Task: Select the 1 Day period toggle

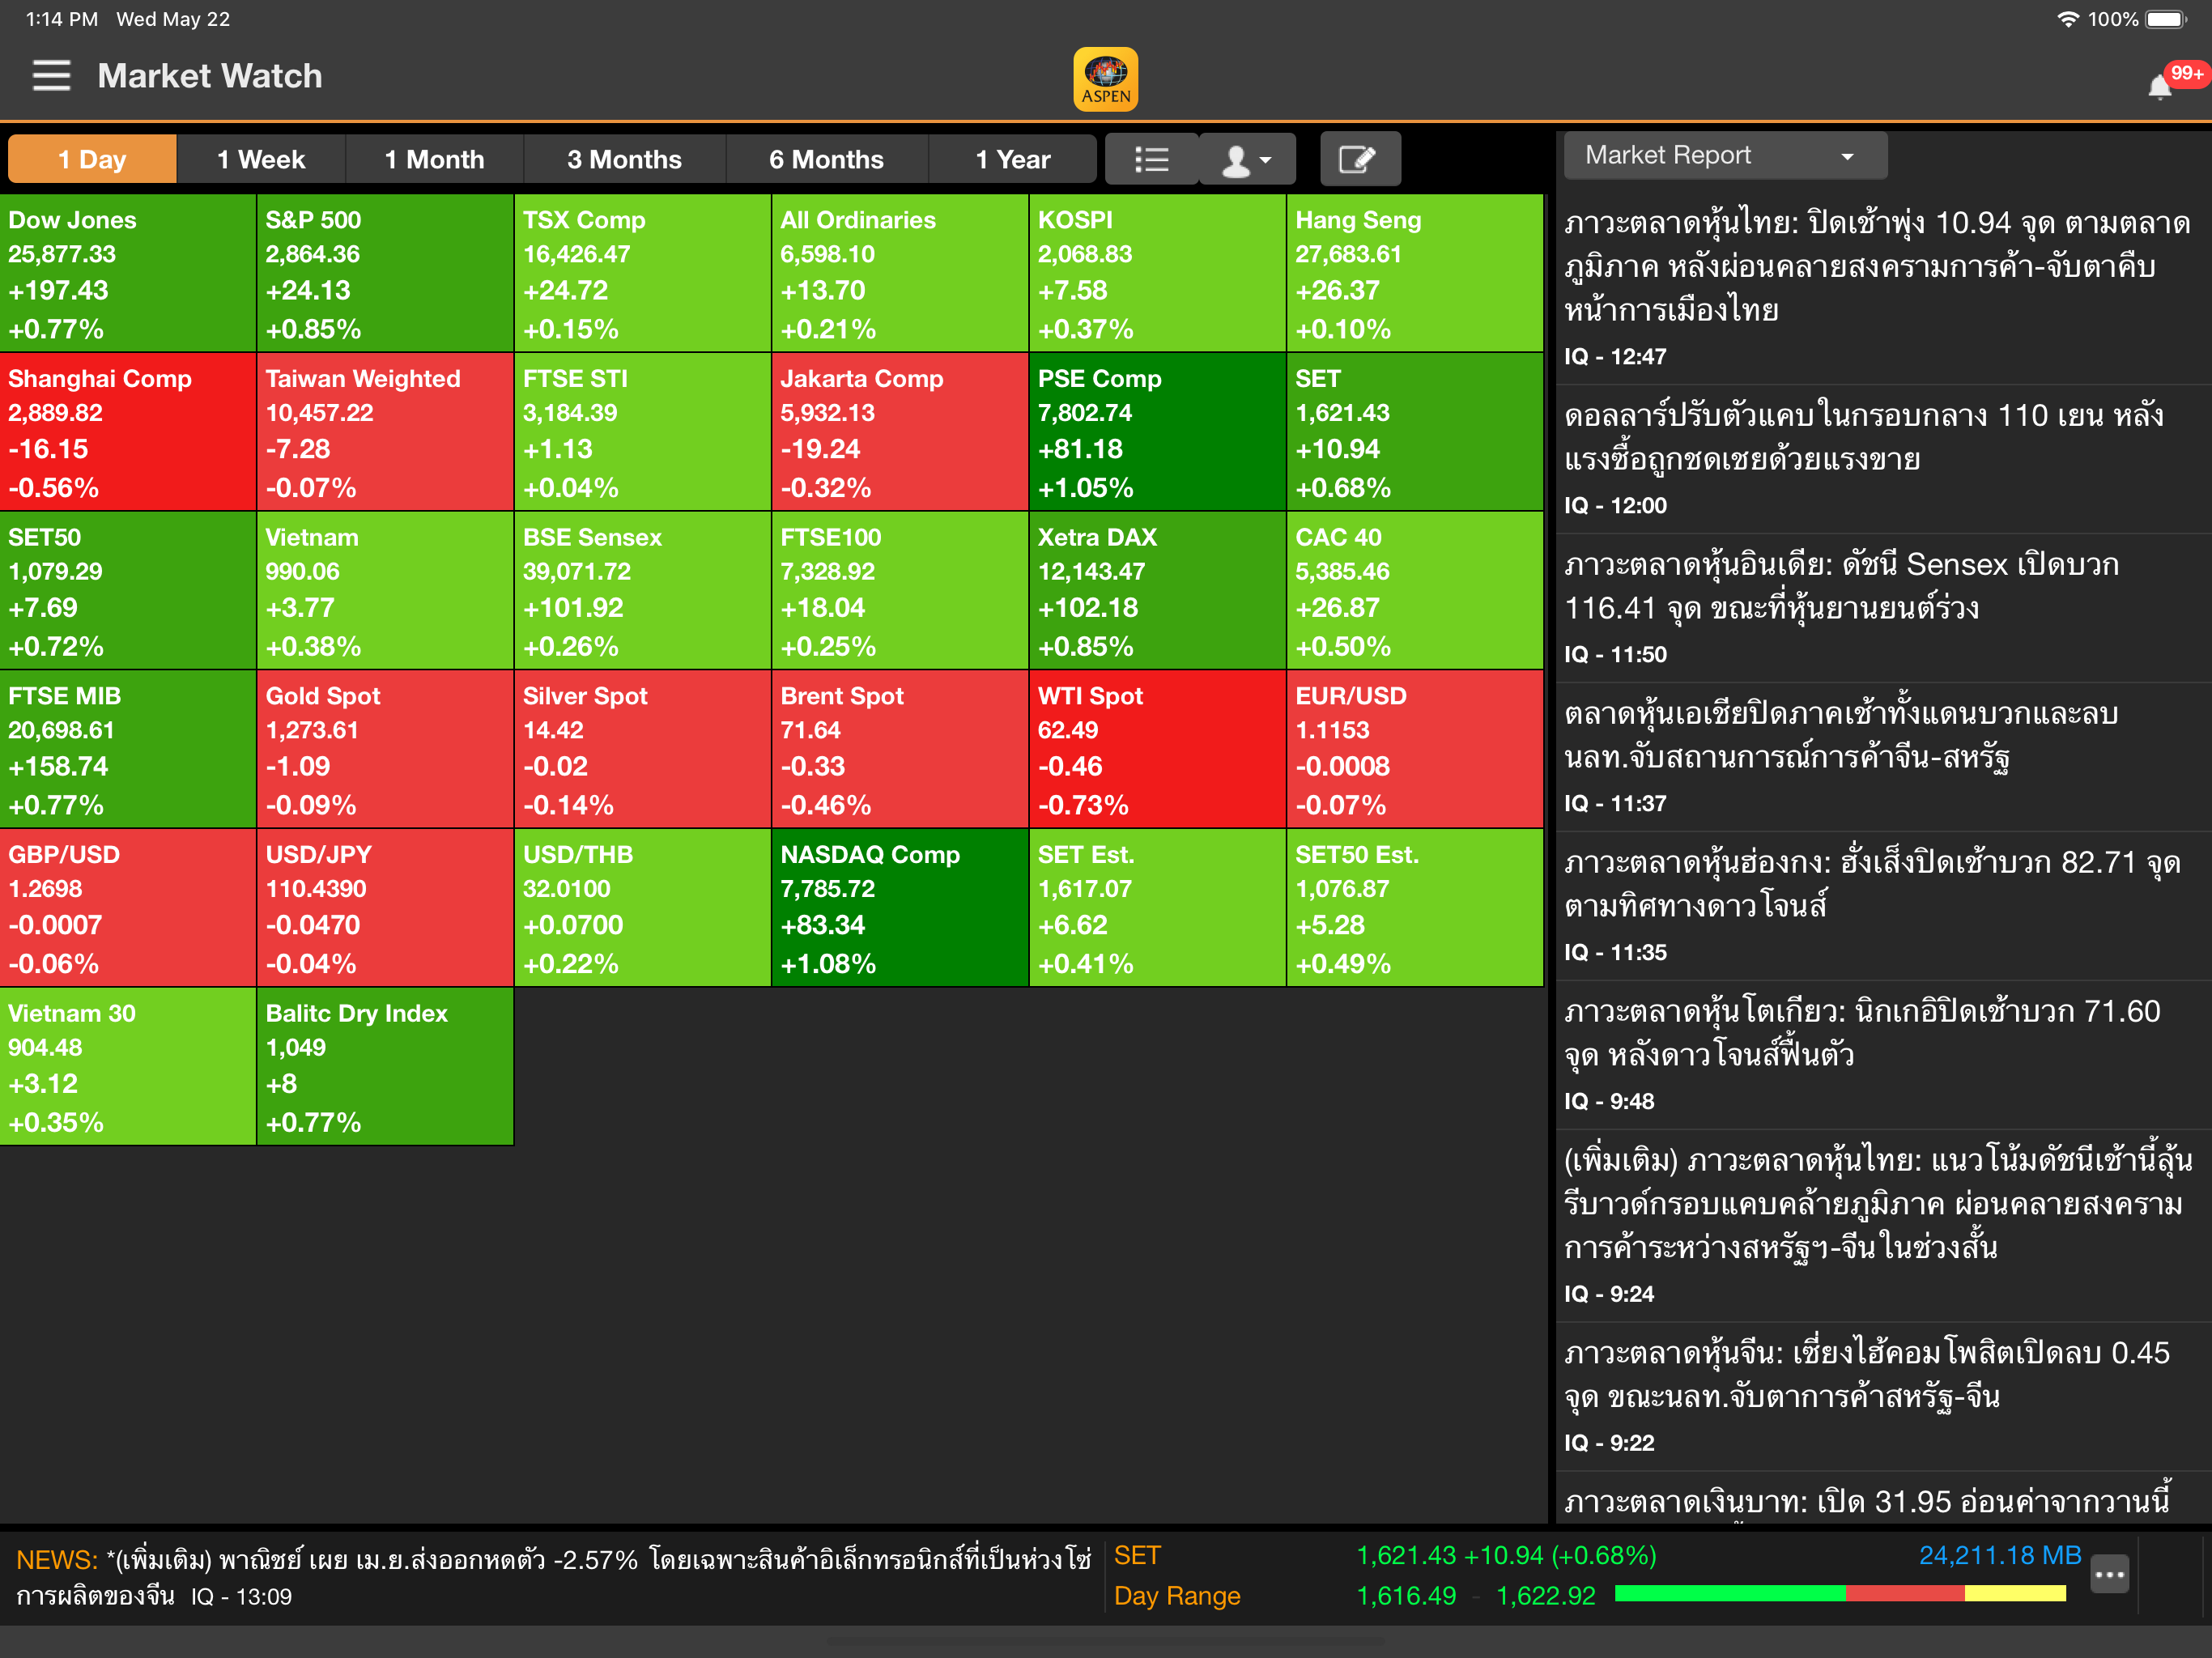Action: tap(92, 159)
